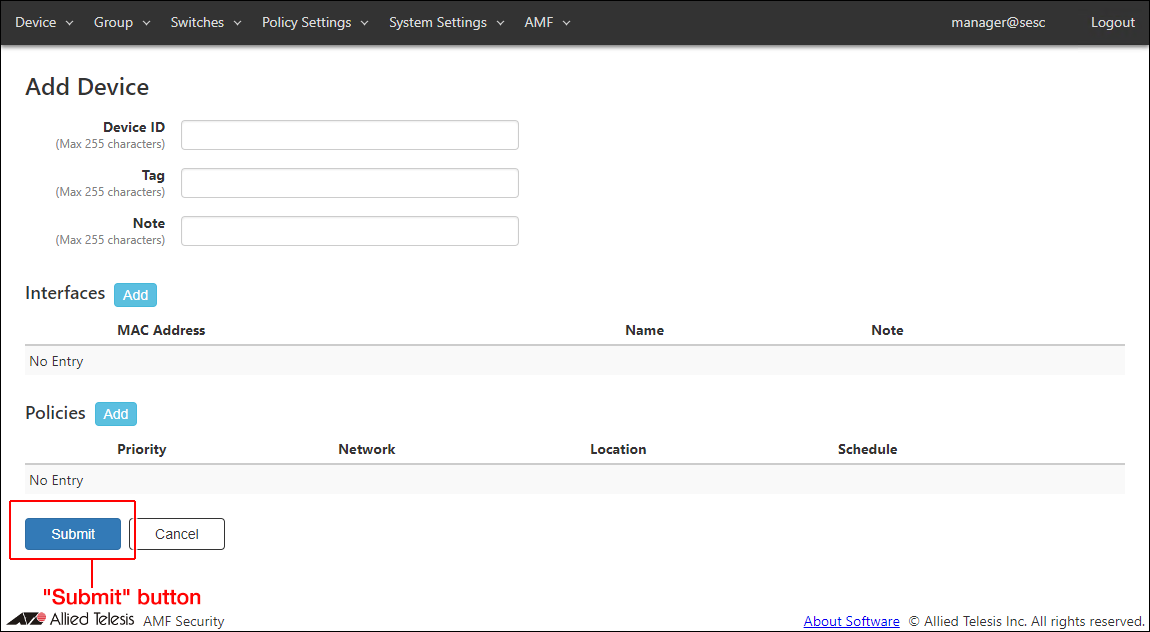Open the Policy Settings menu
Image resolution: width=1150 pixels, height=632 pixels.
[315, 22]
